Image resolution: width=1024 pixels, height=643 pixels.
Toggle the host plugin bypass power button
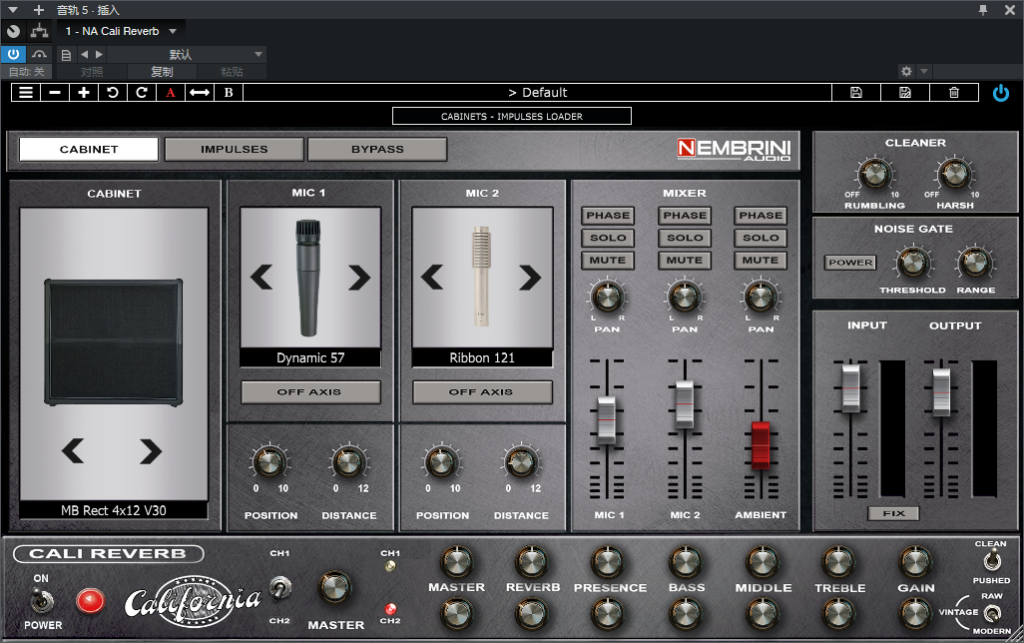pos(13,54)
